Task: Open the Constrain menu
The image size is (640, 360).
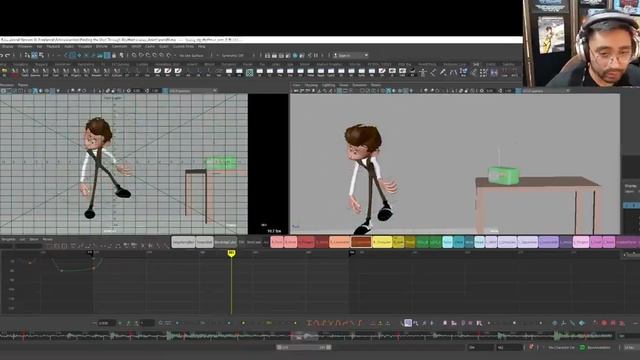Action: (x=120, y=47)
